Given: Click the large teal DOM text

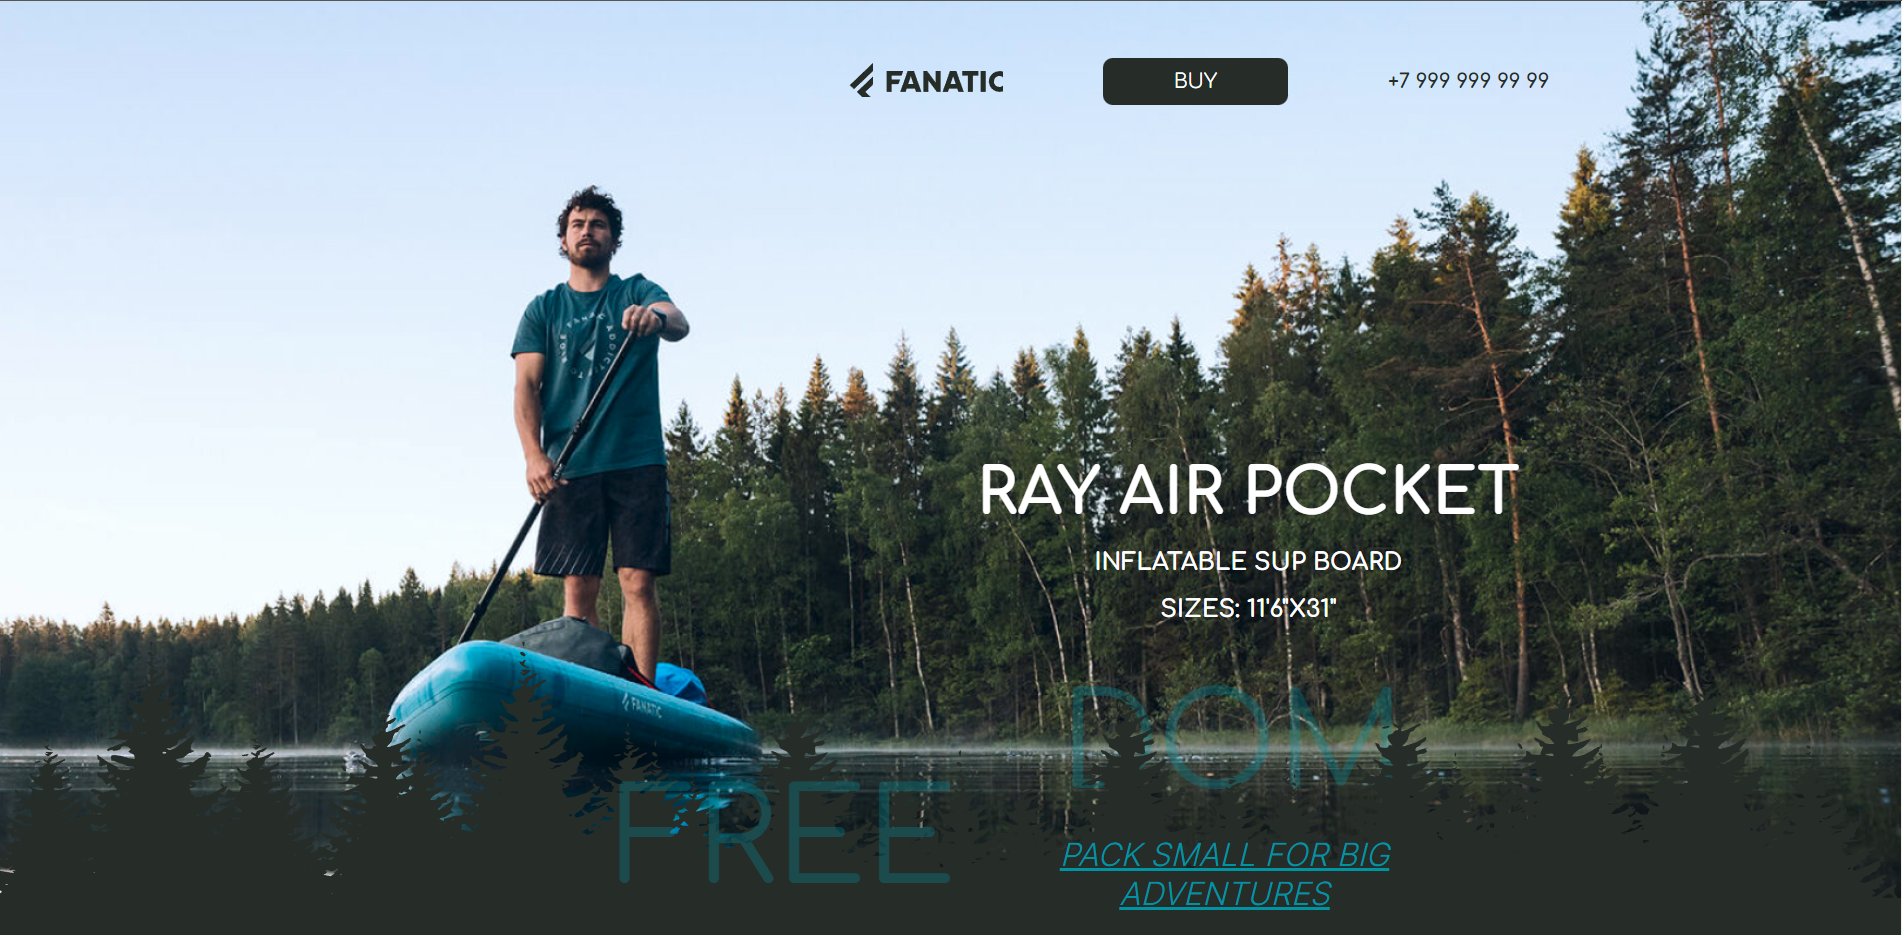Looking at the screenshot, I should (x=1231, y=737).
